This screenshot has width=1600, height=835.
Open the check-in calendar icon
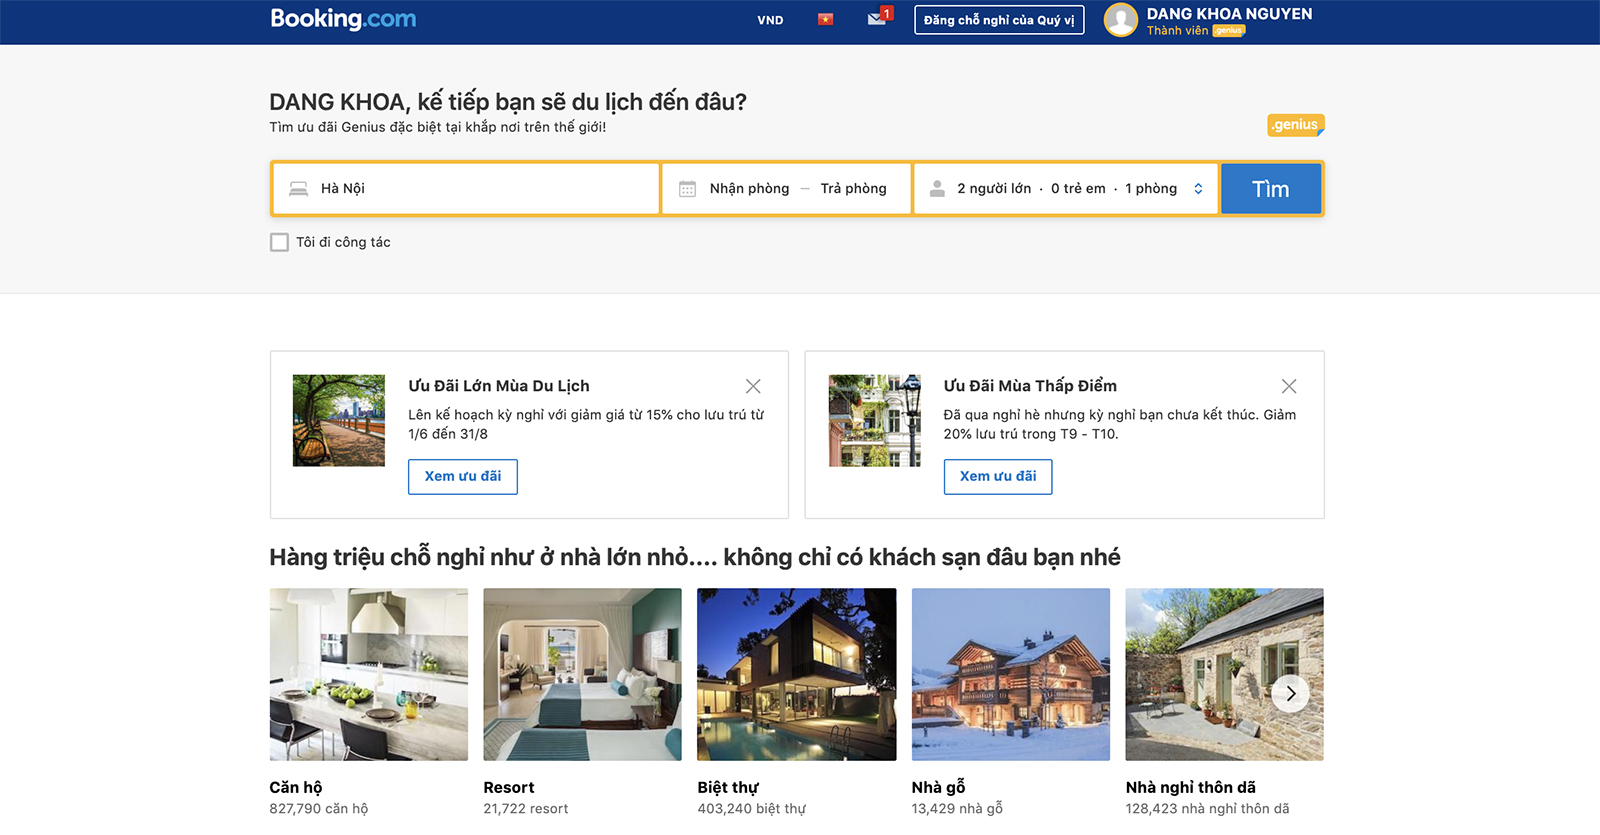(687, 188)
